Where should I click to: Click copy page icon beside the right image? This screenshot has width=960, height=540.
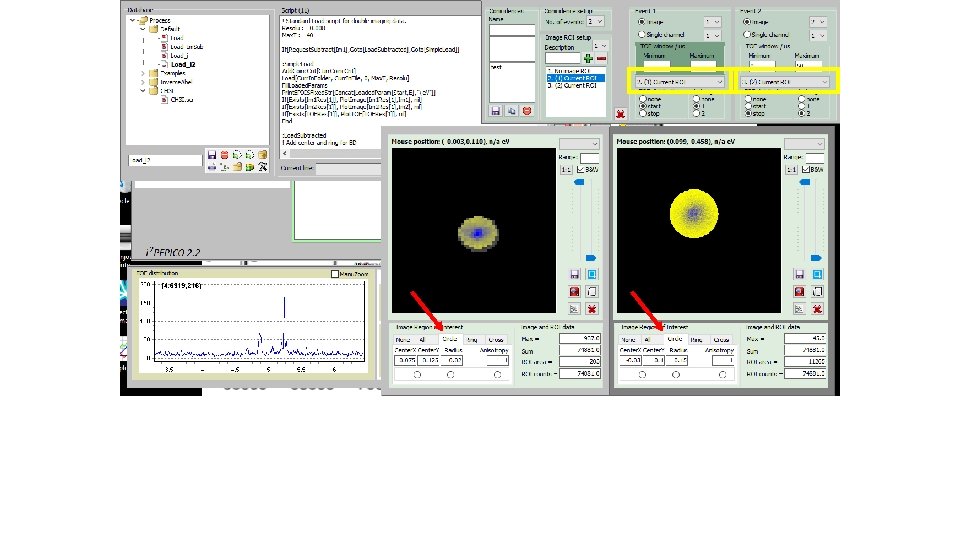point(817,291)
